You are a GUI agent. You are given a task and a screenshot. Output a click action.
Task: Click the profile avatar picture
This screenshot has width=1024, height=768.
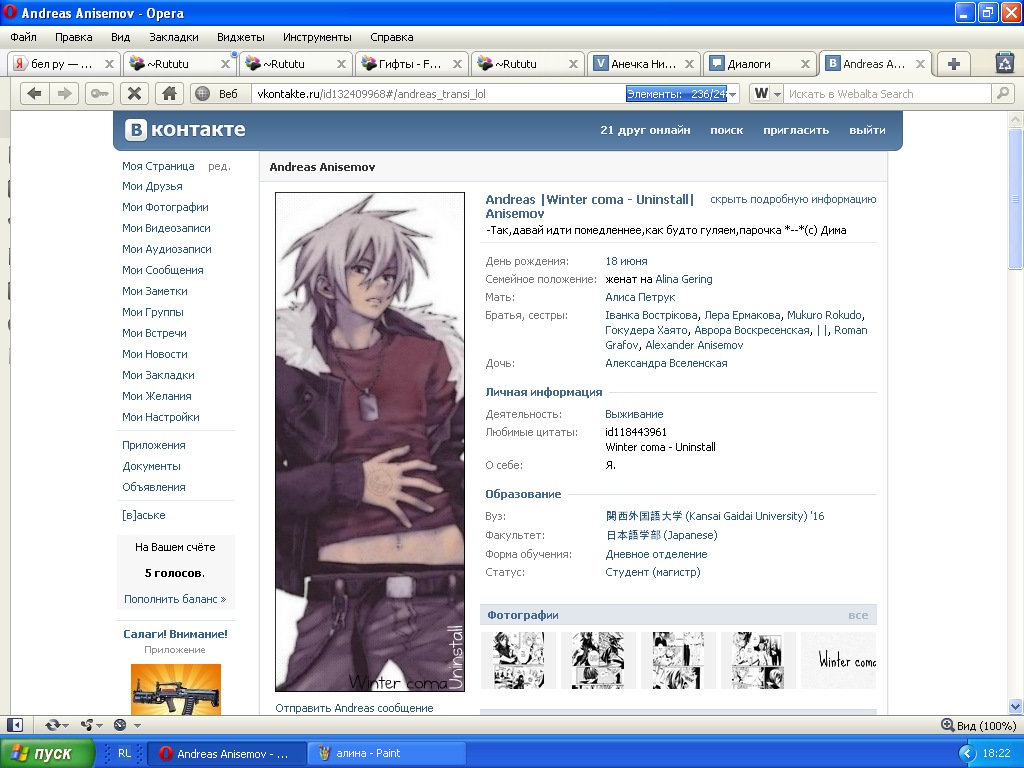370,441
